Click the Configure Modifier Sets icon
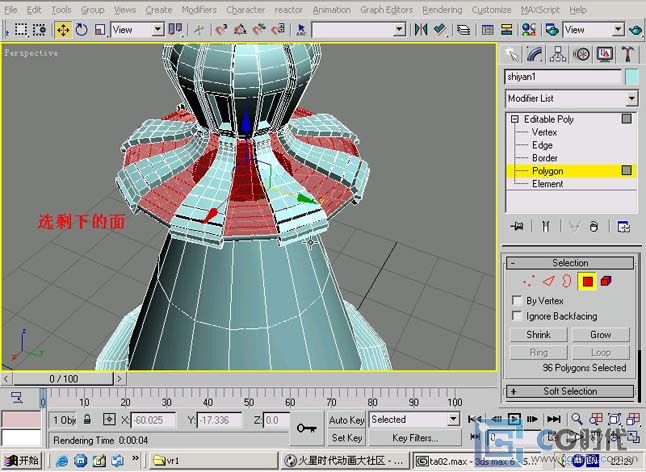 [x=623, y=226]
